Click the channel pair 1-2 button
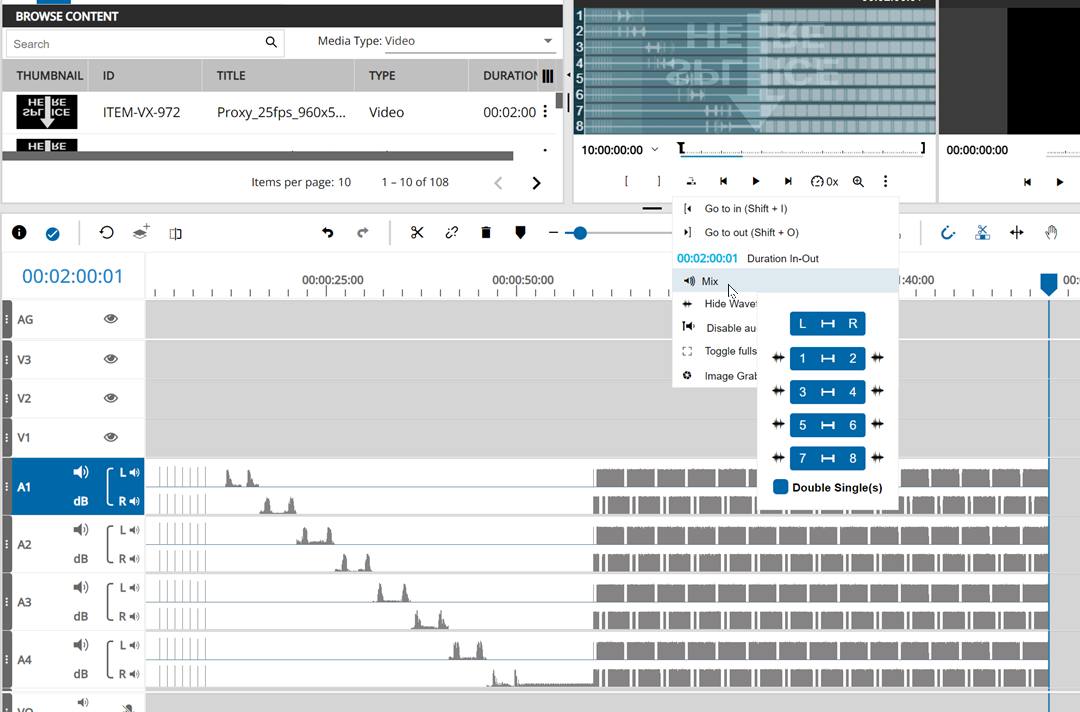Screen dimensions: 1080x712 [828, 358]
